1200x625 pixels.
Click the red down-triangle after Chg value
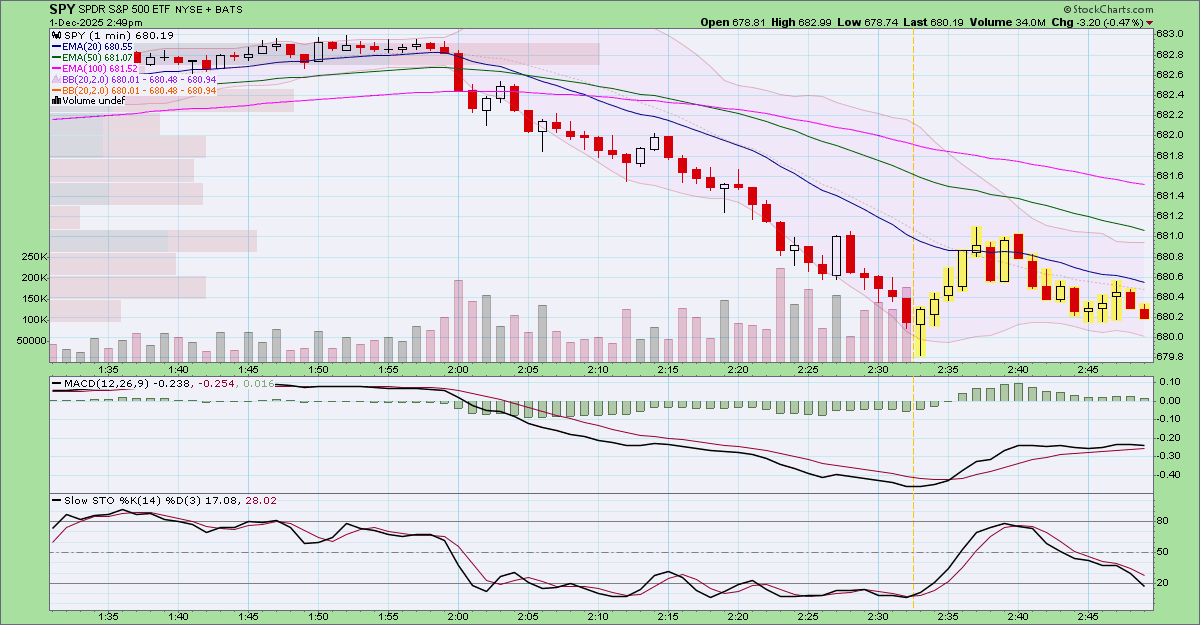pos(1149,22)
